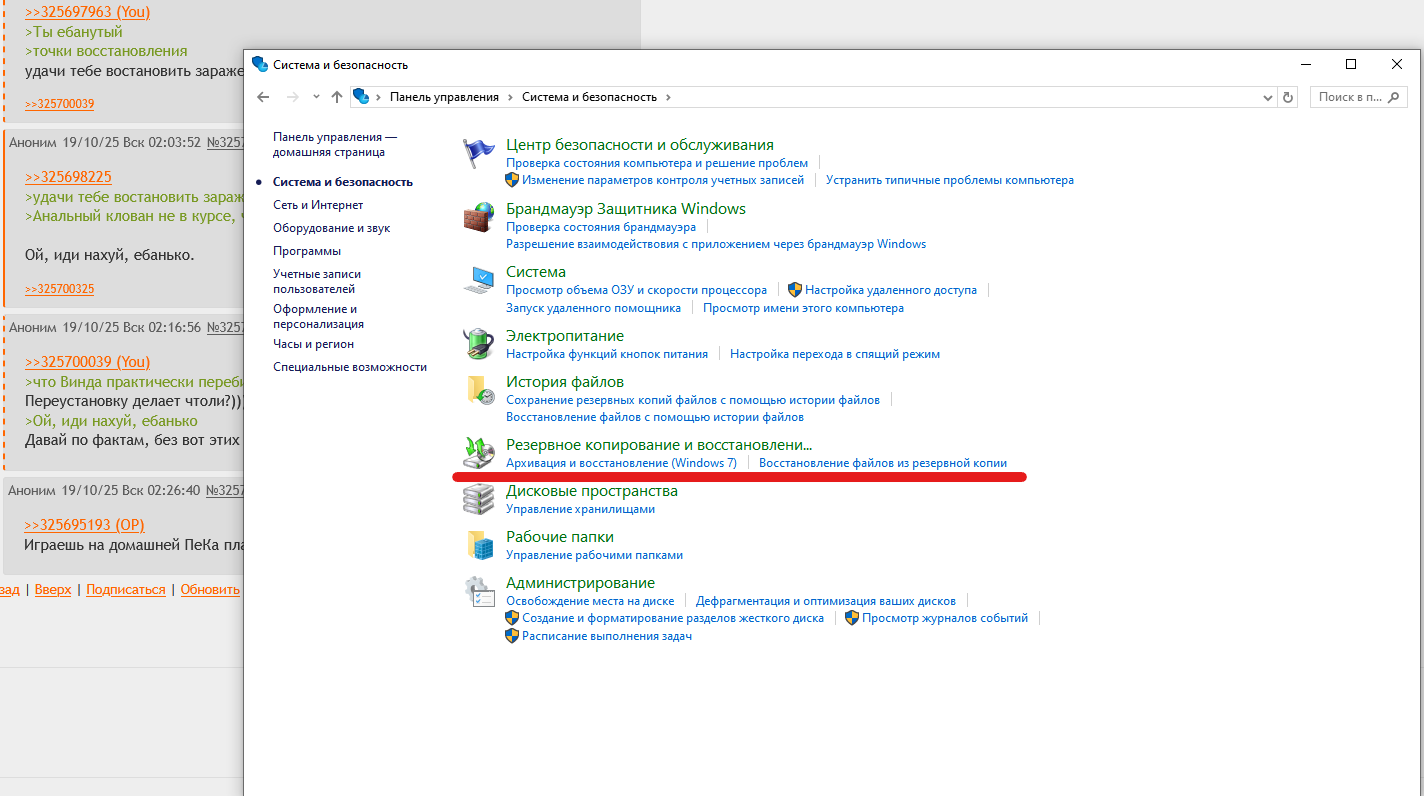Click the Control Panel icon in the address bar
The width and height of the screenshot is (1424, 796).
pos(361,97)
